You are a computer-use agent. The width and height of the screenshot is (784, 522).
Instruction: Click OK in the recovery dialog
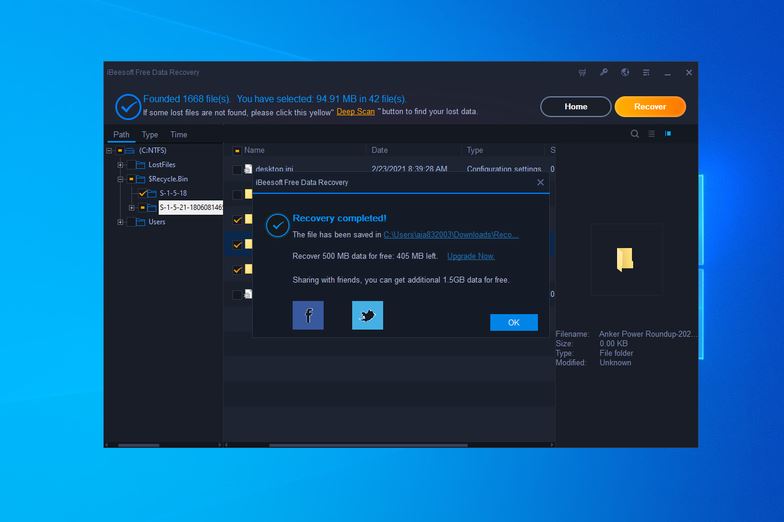pos(514,322)
